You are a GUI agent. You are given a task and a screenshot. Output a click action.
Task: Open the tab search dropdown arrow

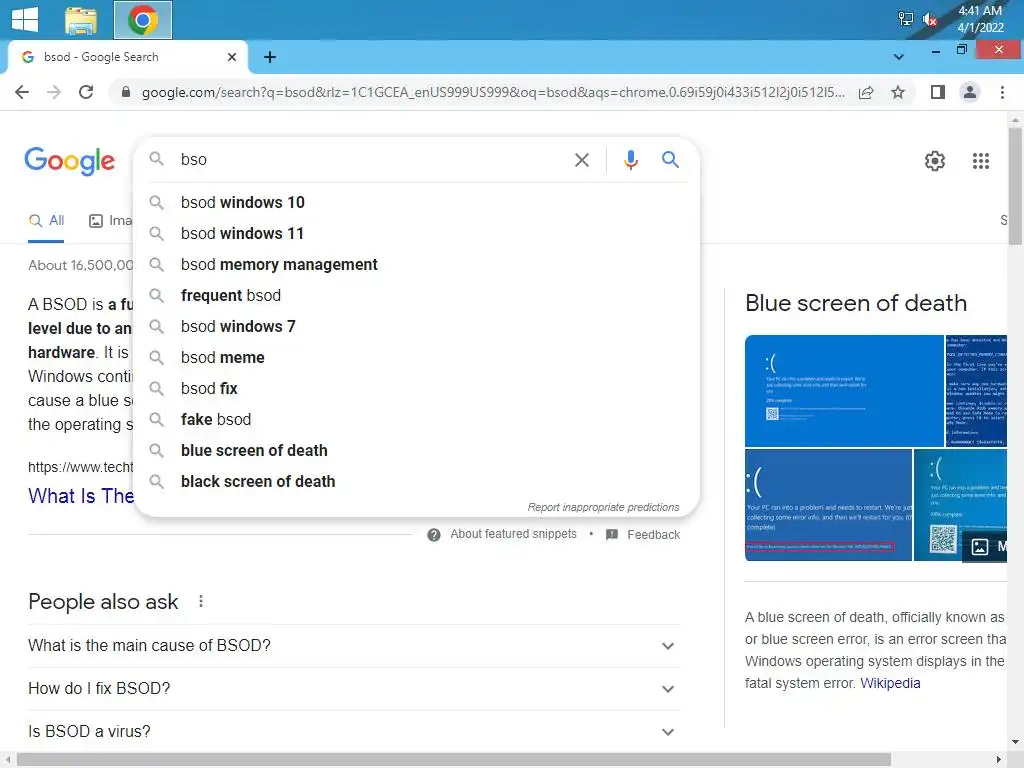899,57
